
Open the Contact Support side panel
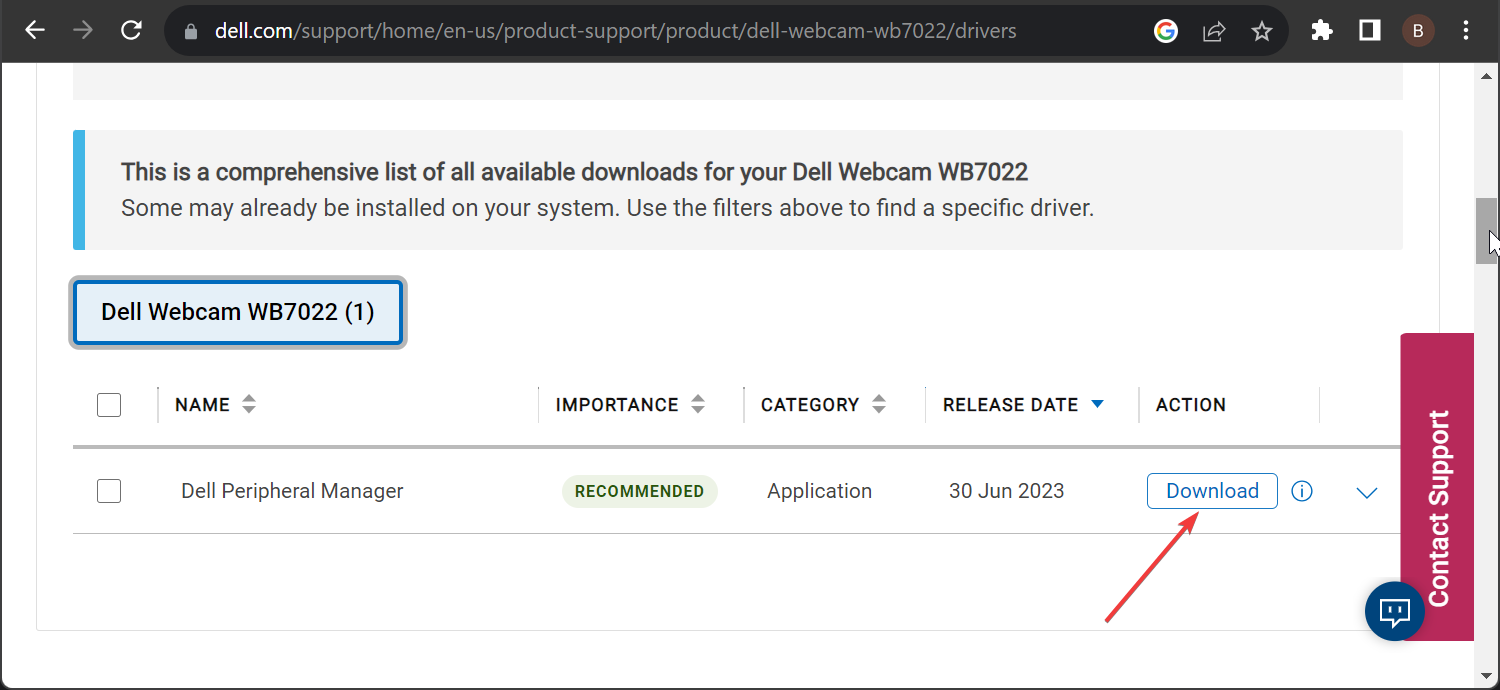click(x=1438, y=486)
